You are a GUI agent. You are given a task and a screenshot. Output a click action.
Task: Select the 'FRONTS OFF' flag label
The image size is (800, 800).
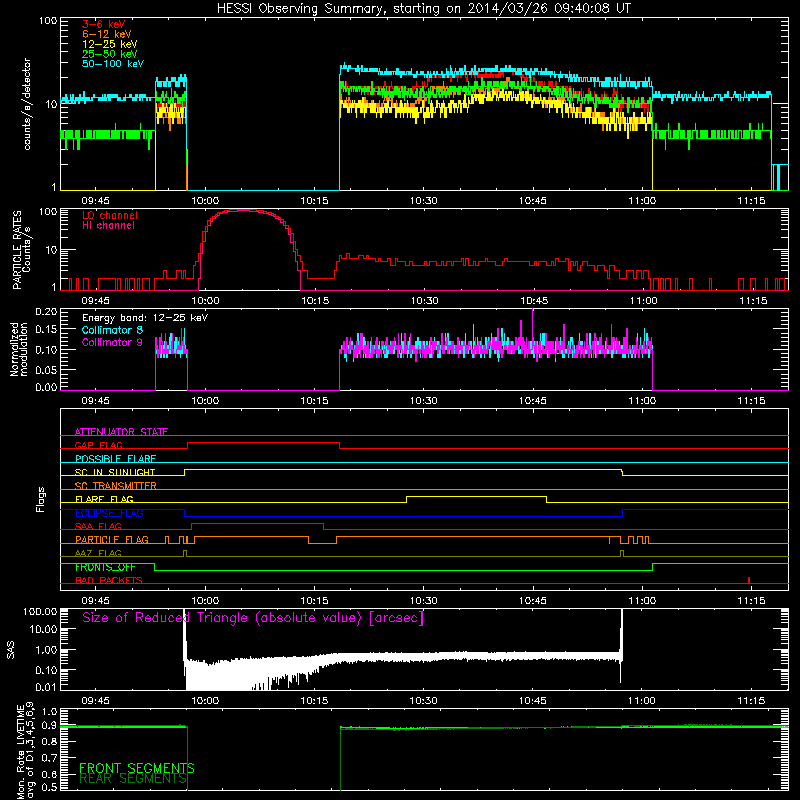(105, 567)
